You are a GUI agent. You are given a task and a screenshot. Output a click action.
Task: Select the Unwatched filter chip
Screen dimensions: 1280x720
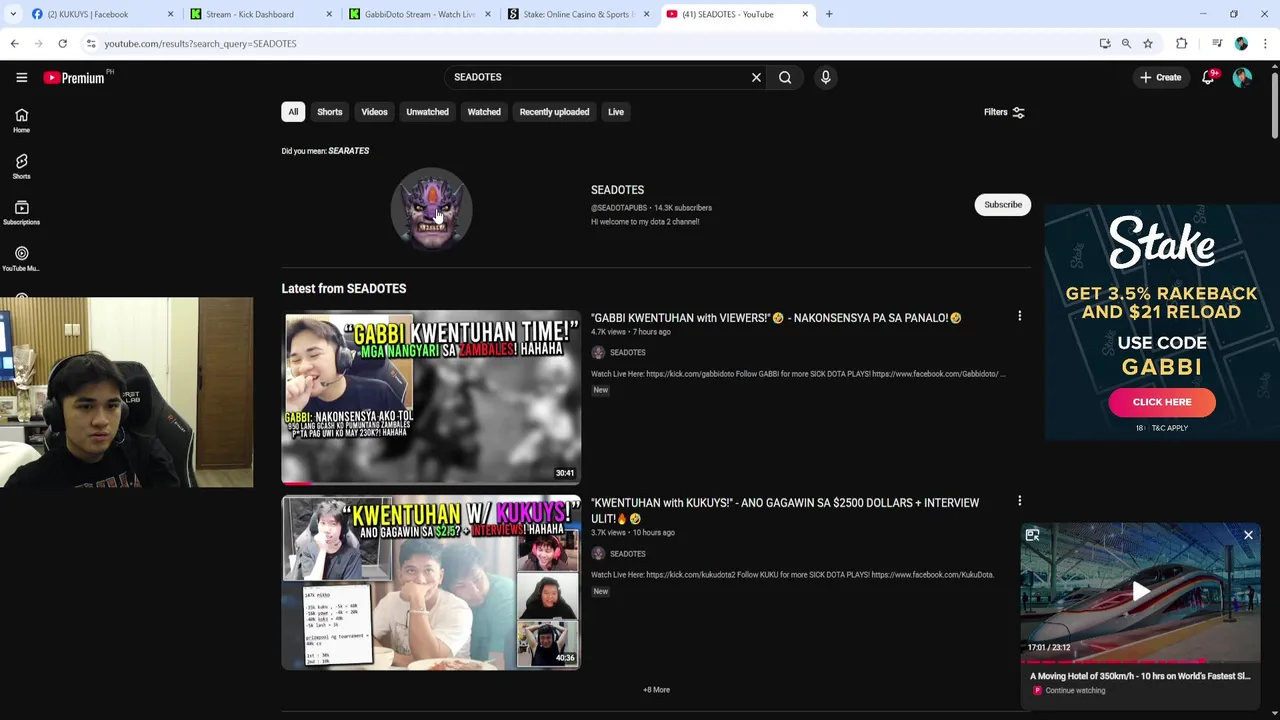[427, 112]
